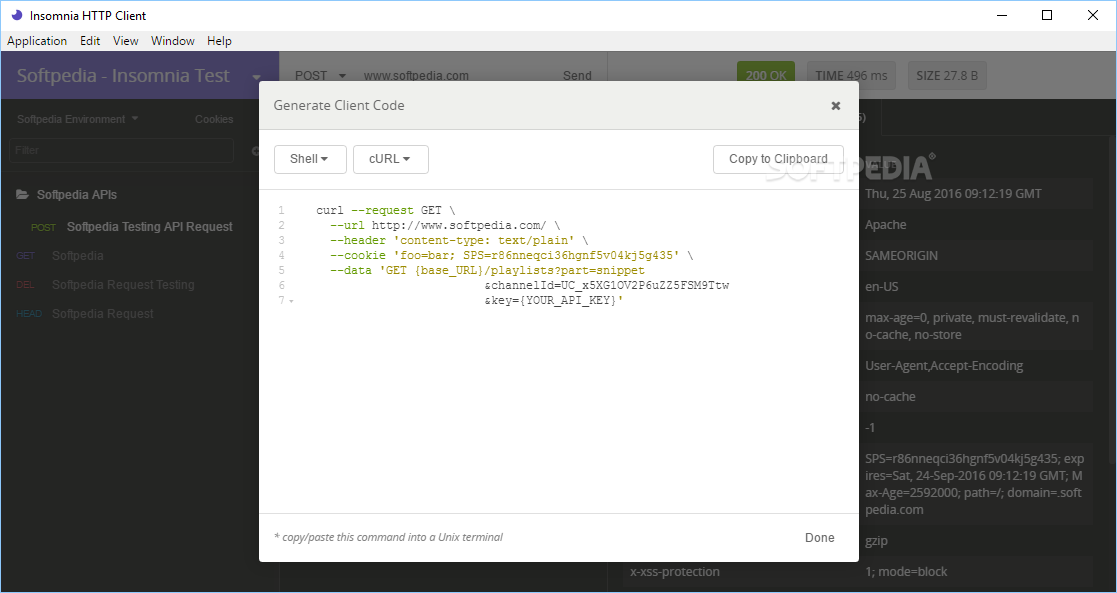Viewport: 1117px width, 593px height.
Task: Open the cURL client dropdown
Action: 390,159
